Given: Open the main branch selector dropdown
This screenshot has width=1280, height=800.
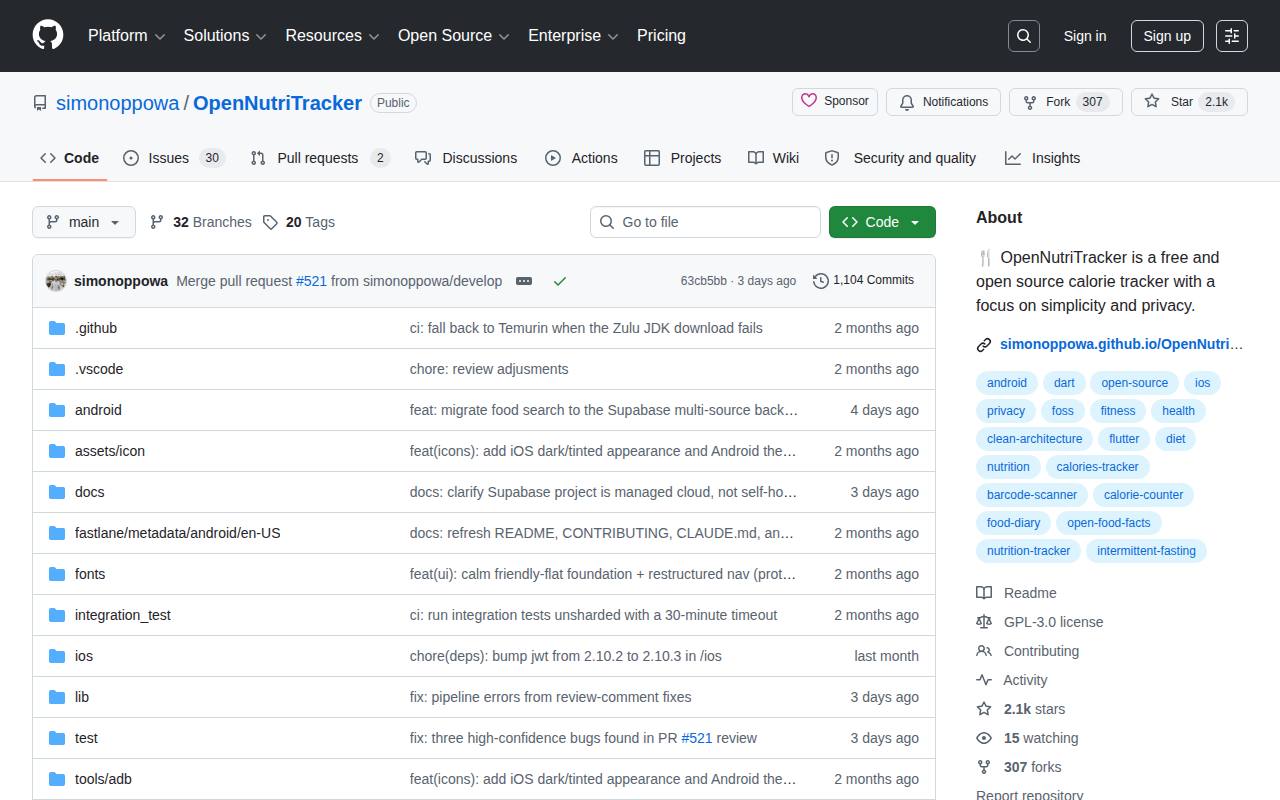Looking at the screenshot, I should [x=84, y=222].
